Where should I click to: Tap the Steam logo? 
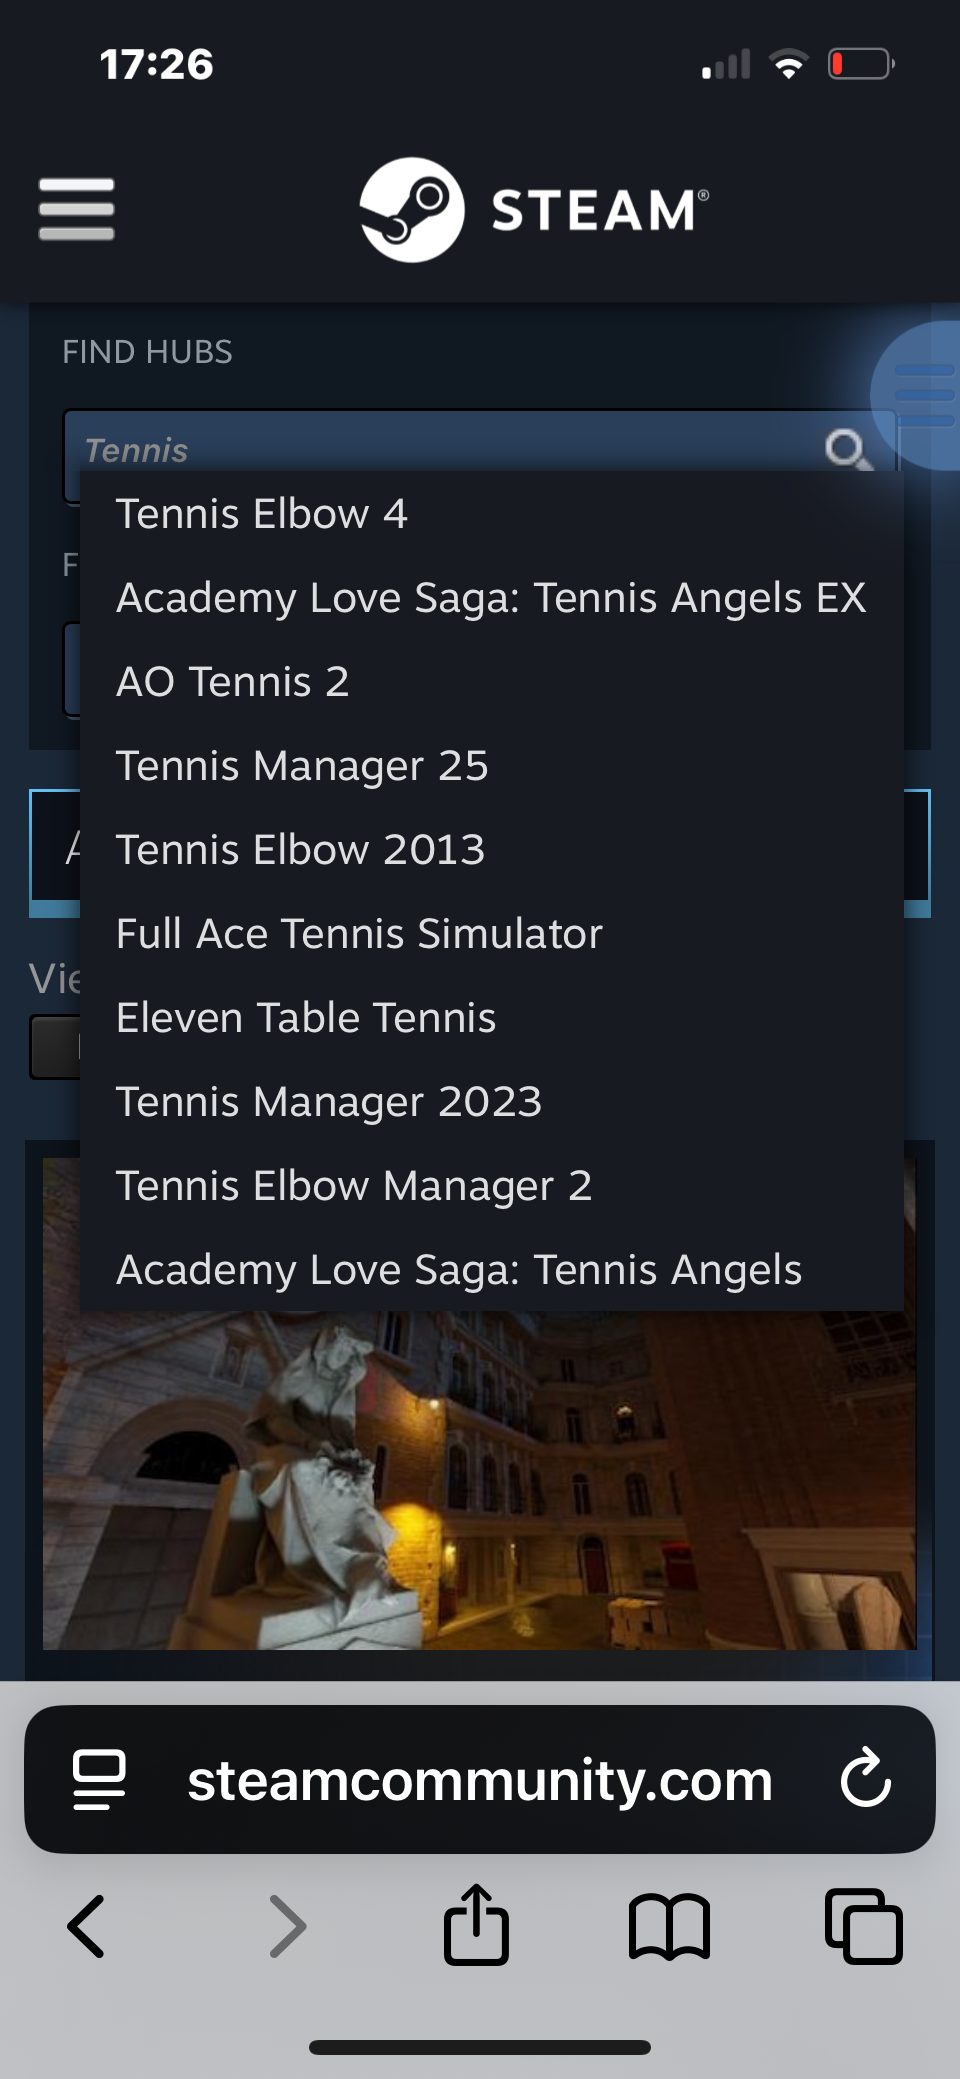pyautogui.click(x=534, y=210)
